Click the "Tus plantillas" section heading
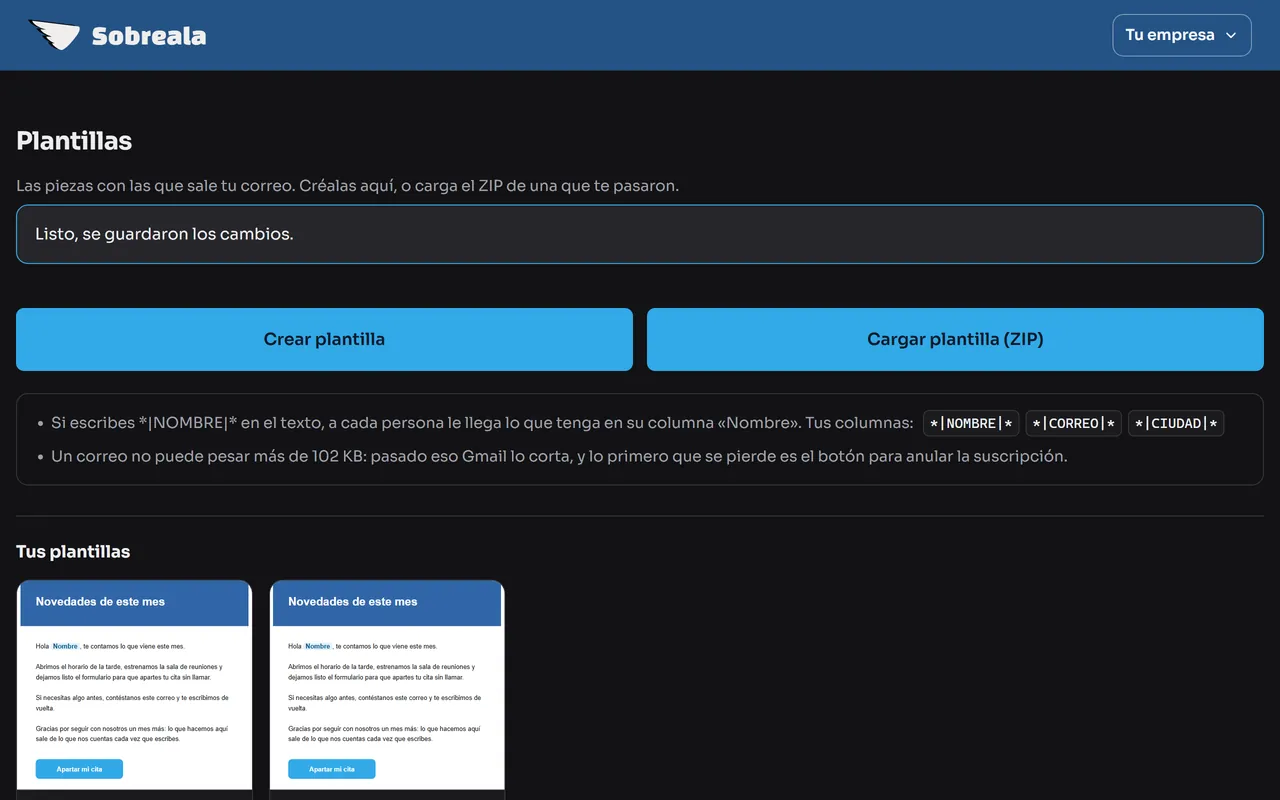The width and height of the screenshot is (1280, 800). coord(73,552)
